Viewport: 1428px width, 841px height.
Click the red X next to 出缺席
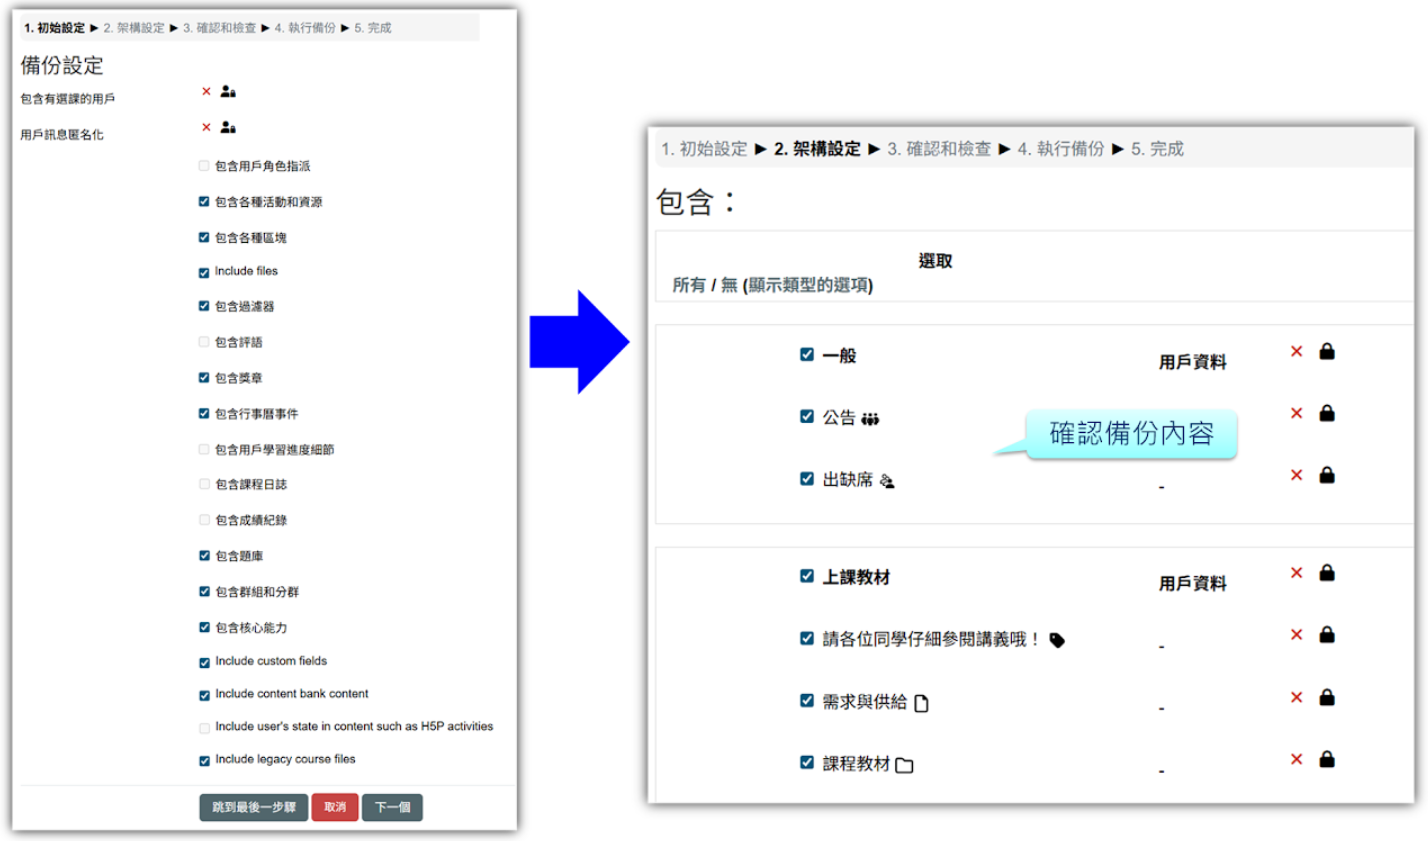click(1297, 475)
